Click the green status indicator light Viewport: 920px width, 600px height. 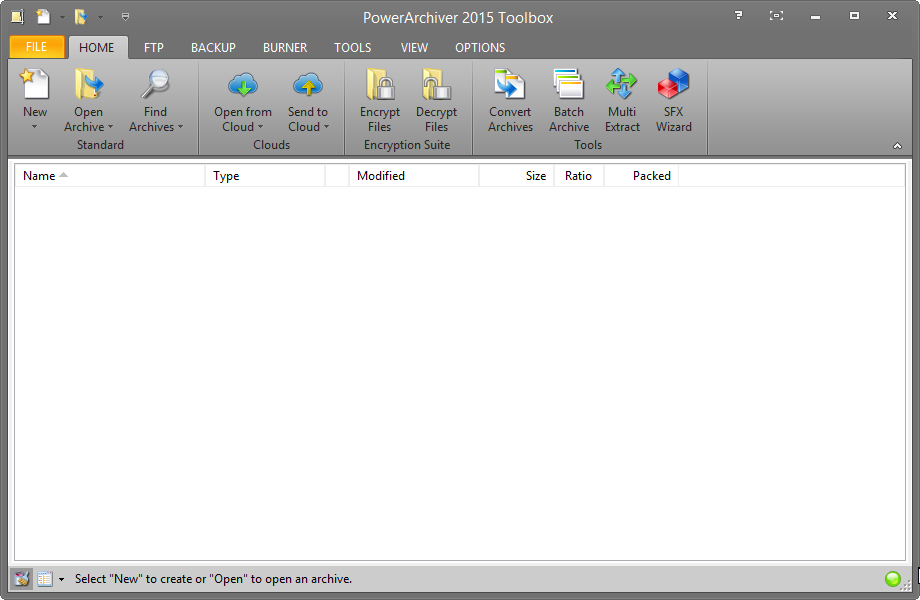pyautogui.click(x=892, y=579)
